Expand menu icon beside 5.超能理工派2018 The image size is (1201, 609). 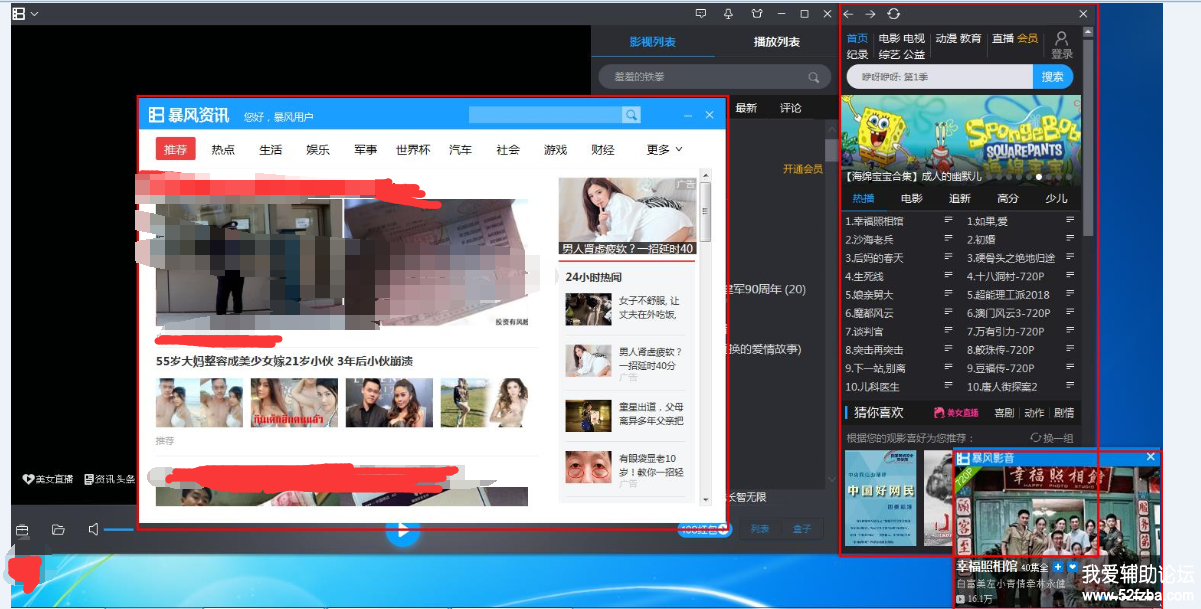[1069, 295]
